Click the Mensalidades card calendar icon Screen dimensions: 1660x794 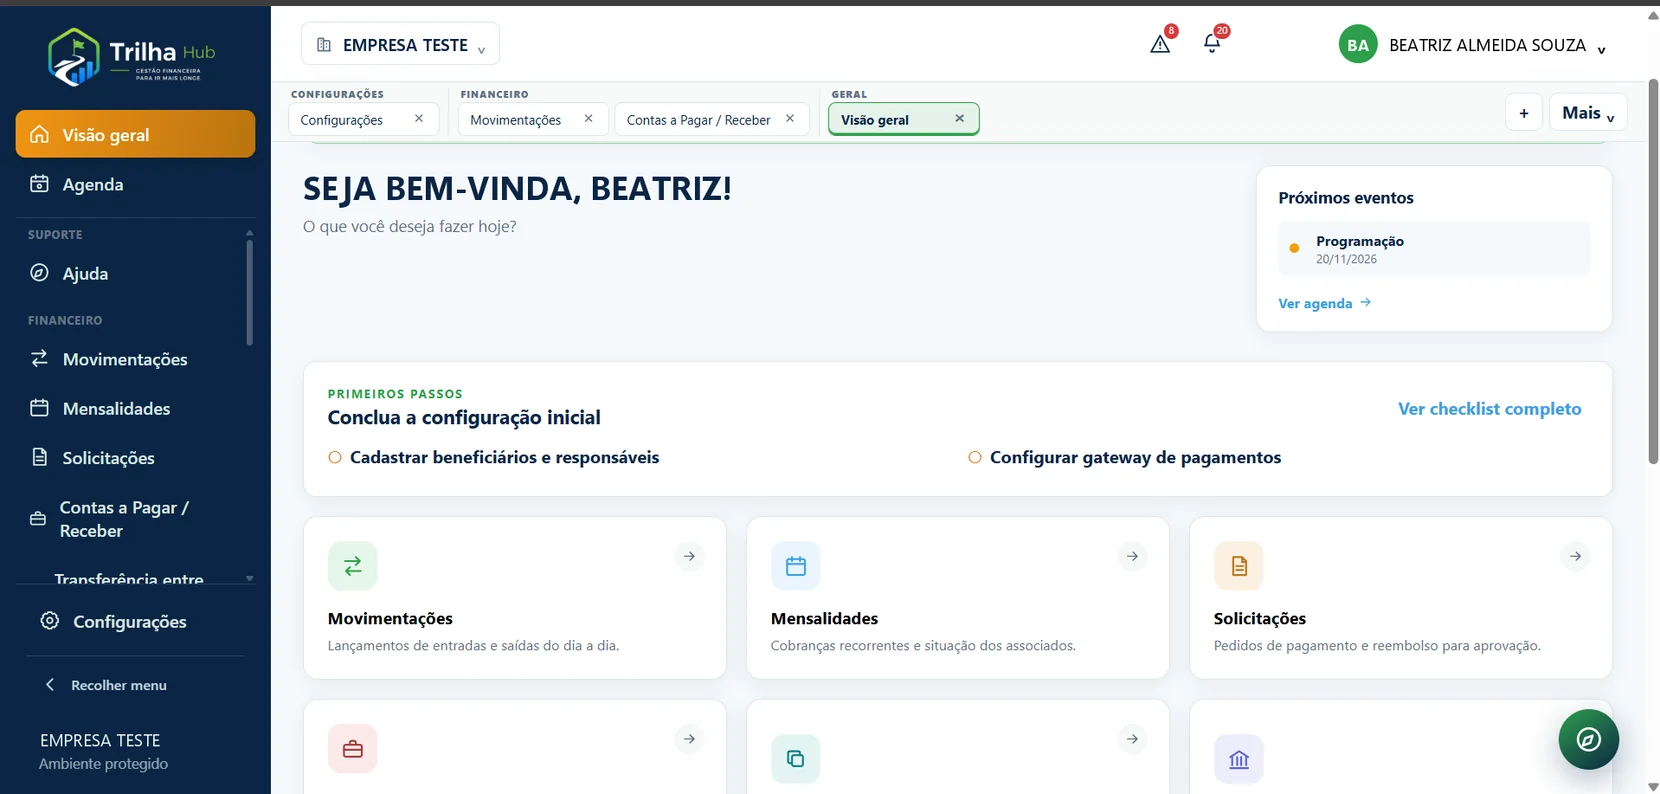coord(796,566)
